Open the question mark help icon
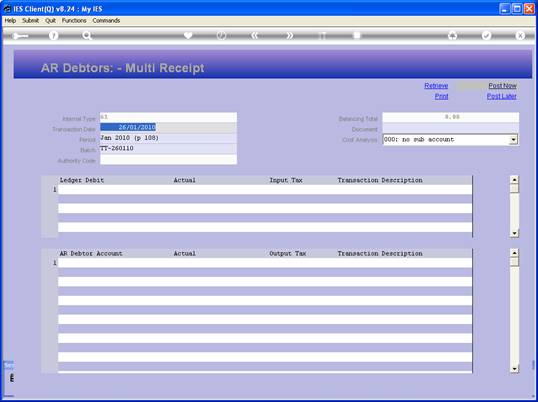The height and width of the screenshot is (402, 538). [x=53, y=36]
